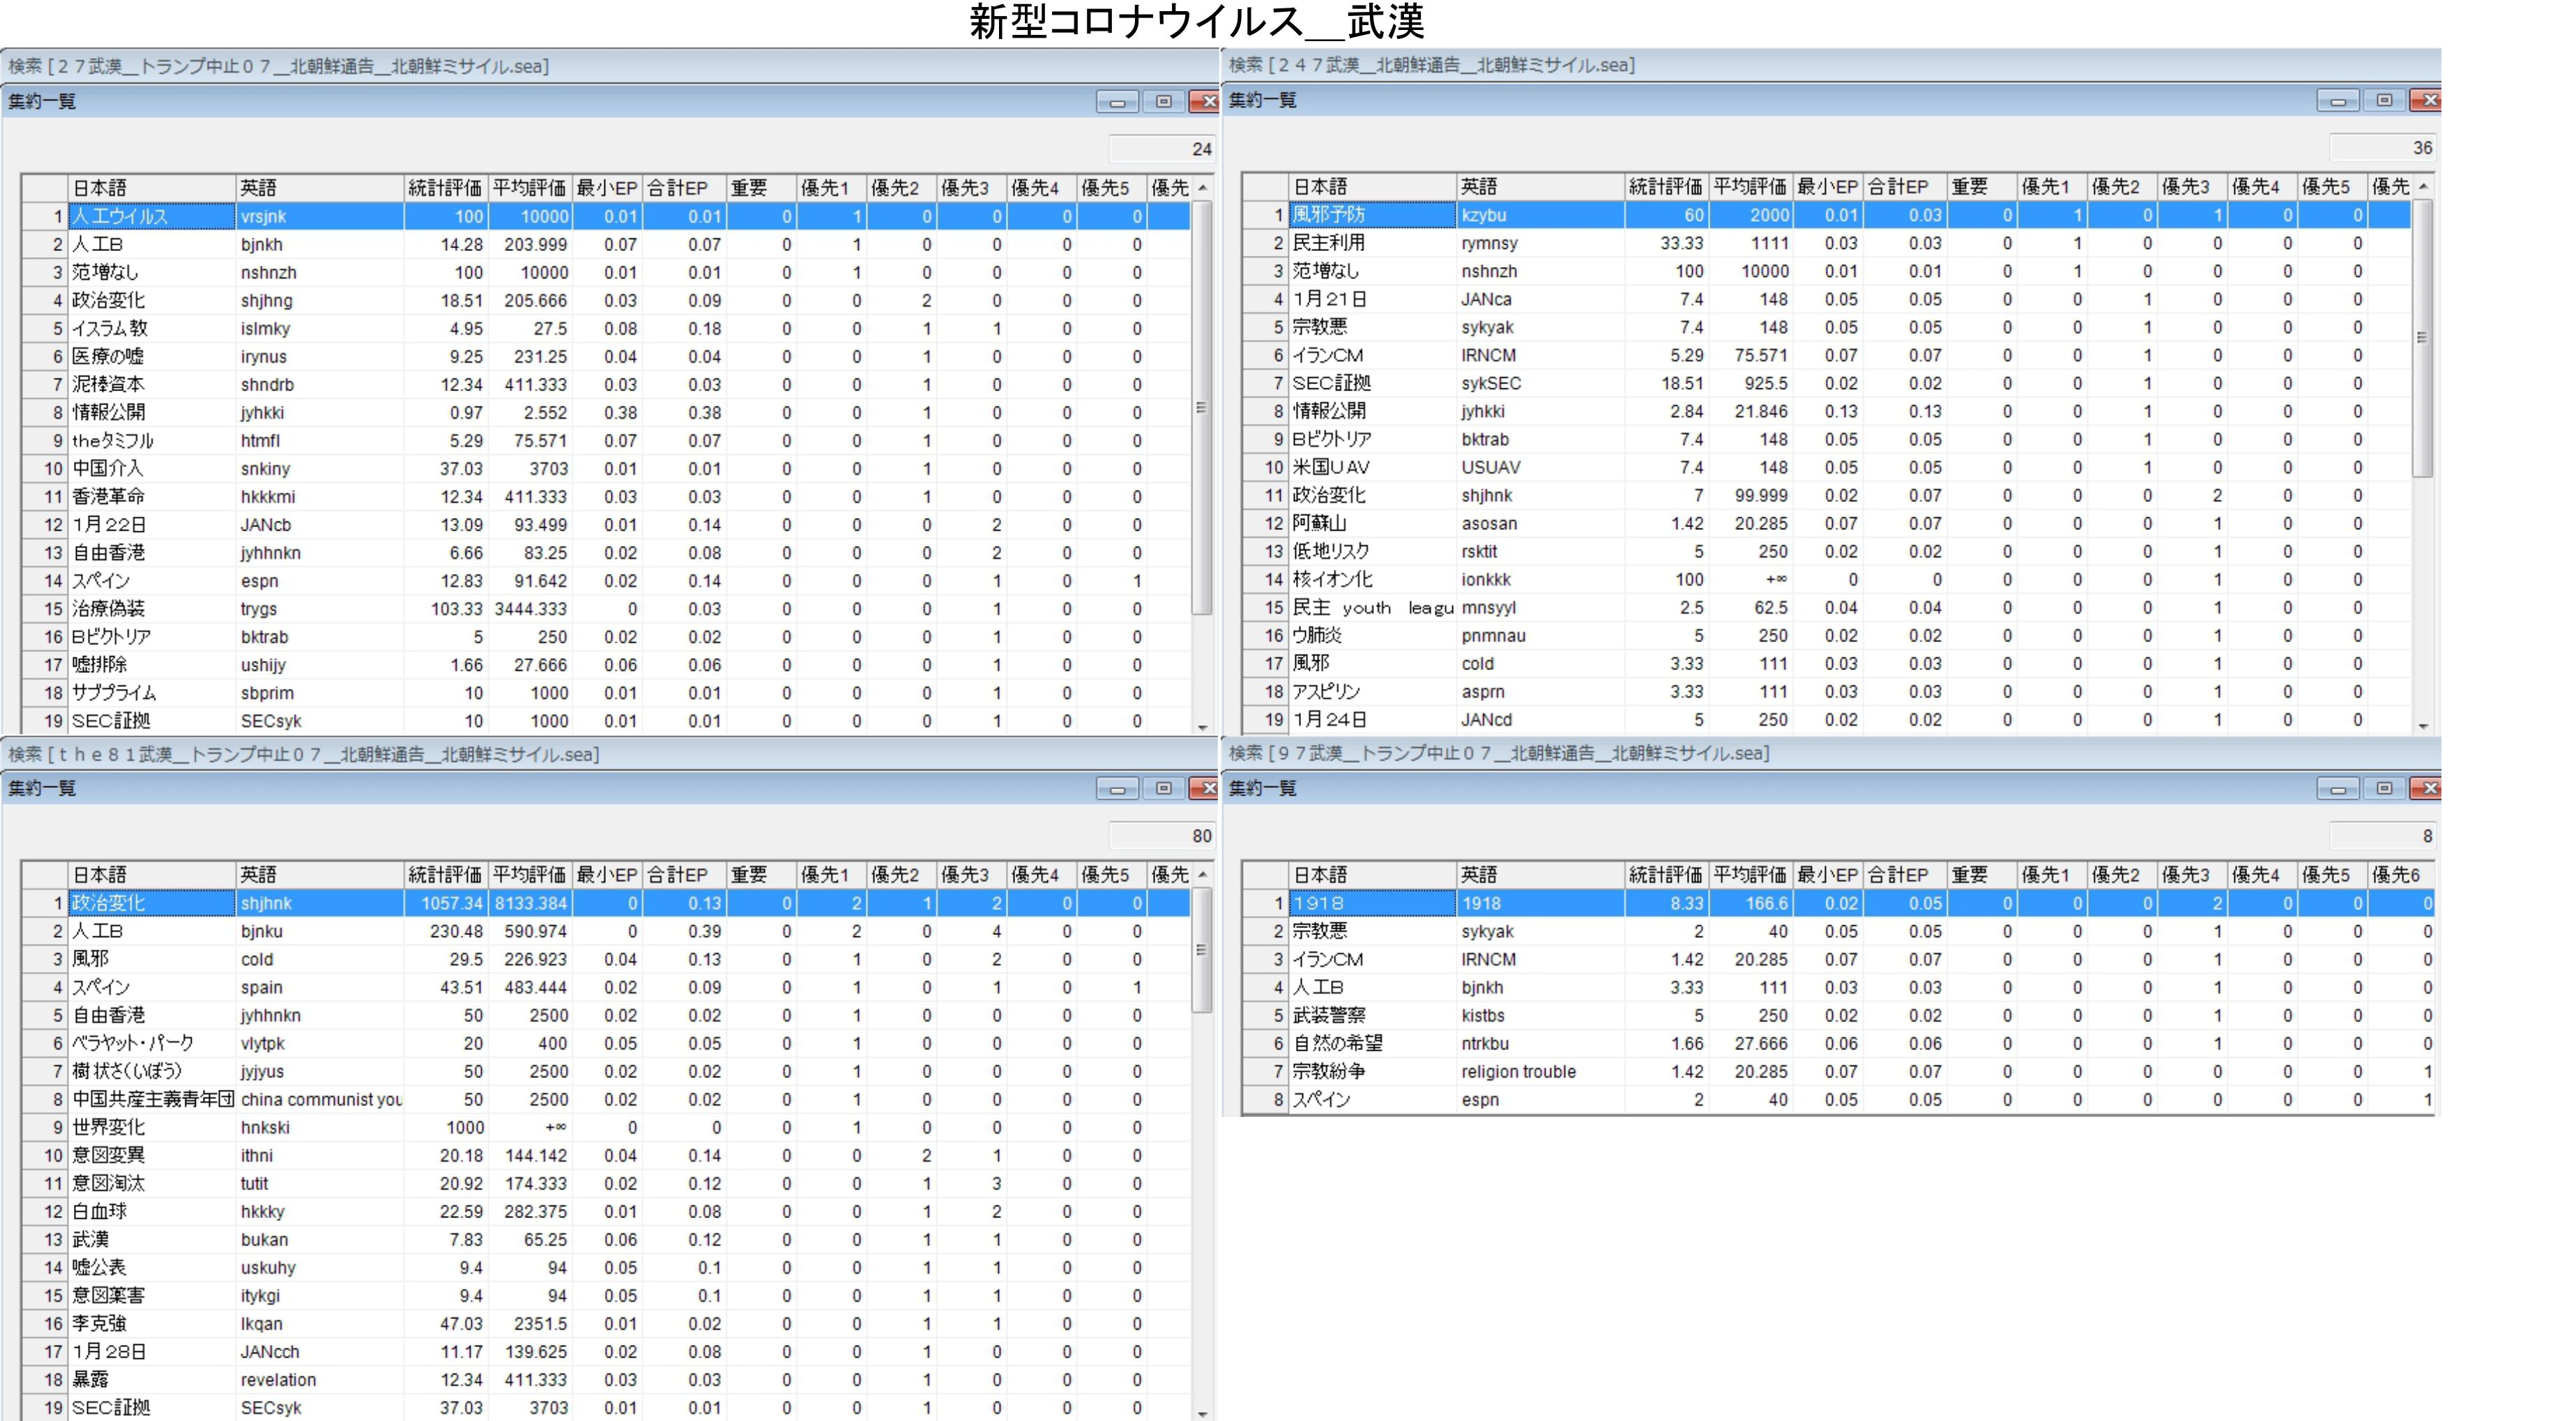Restore the top-right 集約一覧 window
This screenshot has width=2576, height=1421.
pyautogui.click(x=2384, y=100)
